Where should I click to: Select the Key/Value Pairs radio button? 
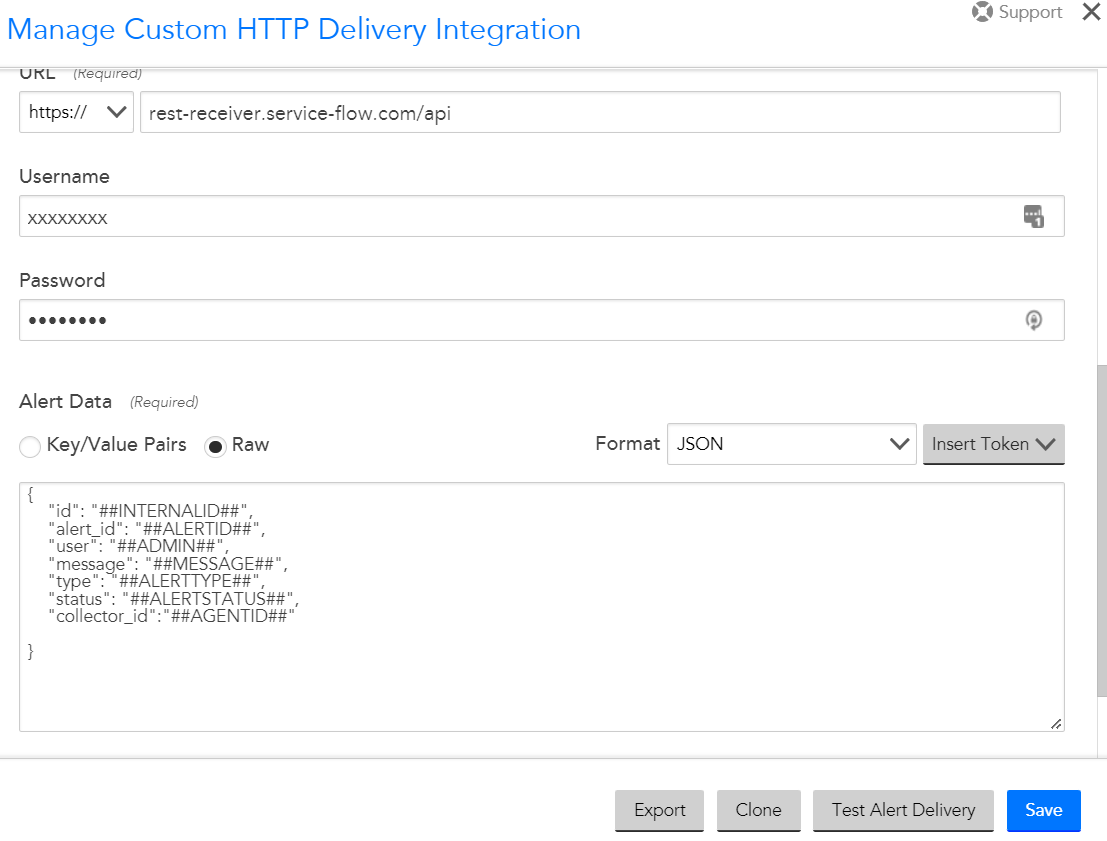click(30, 446)
